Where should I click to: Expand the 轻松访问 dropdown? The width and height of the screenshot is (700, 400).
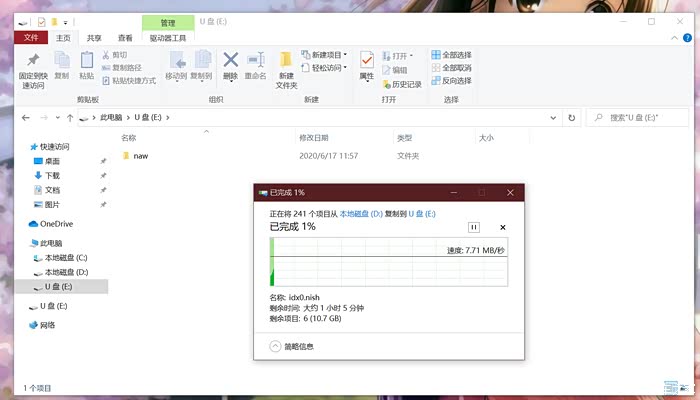point(327,68)
